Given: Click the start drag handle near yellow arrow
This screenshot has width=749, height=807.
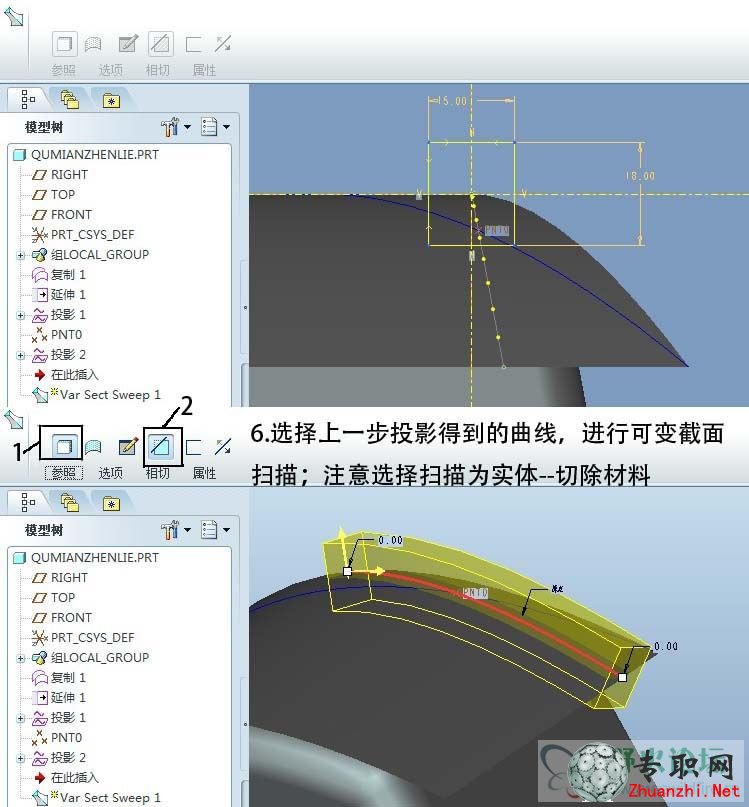Looking at the screenshot, I should [347, 571].
